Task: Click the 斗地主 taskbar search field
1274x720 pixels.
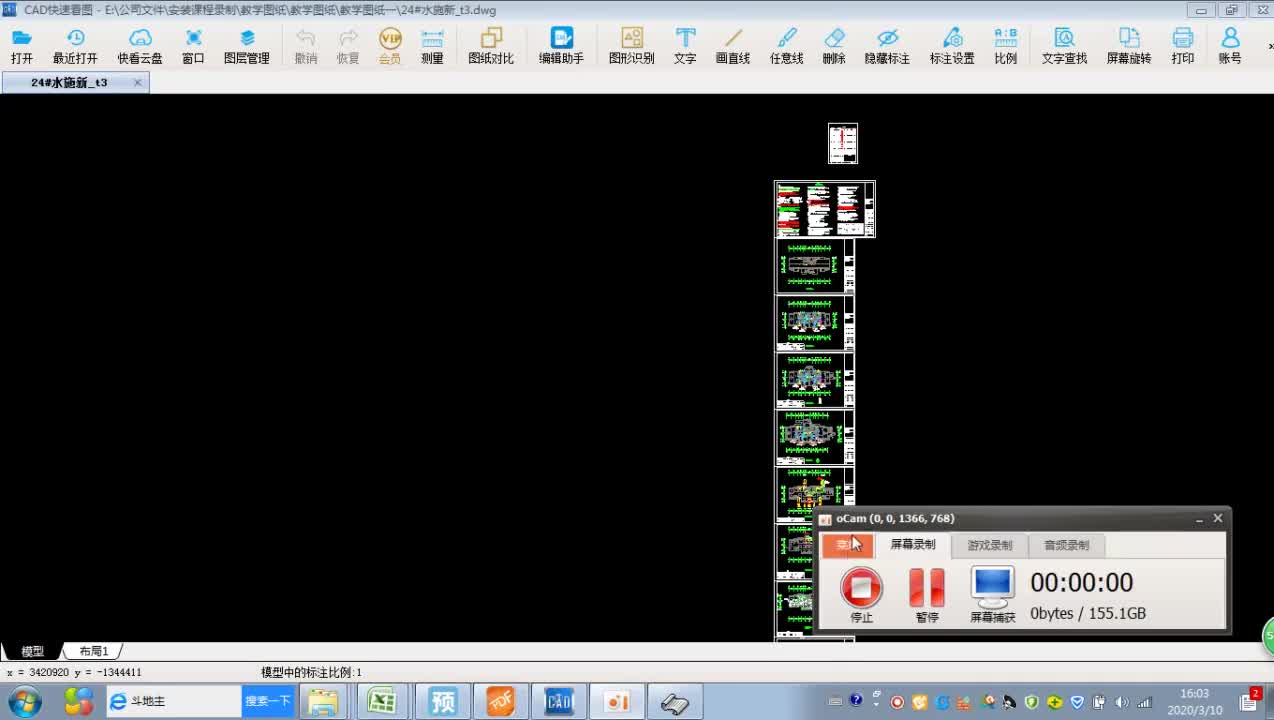Action: tap(175, 701)
